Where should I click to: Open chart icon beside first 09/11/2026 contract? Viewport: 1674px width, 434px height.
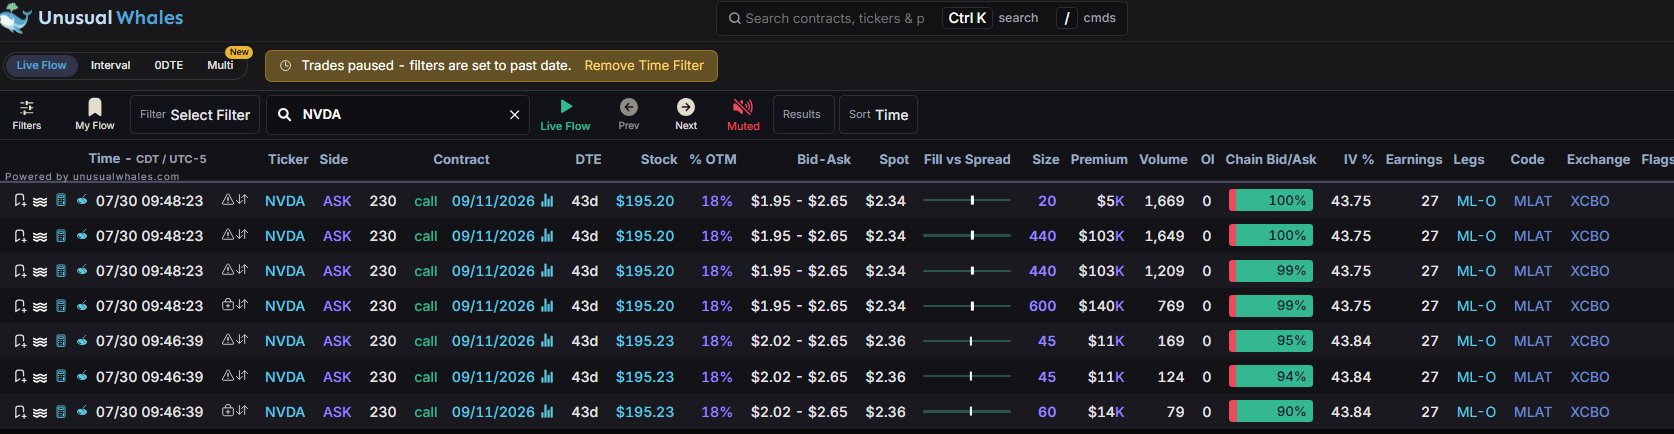click(547, 201)
